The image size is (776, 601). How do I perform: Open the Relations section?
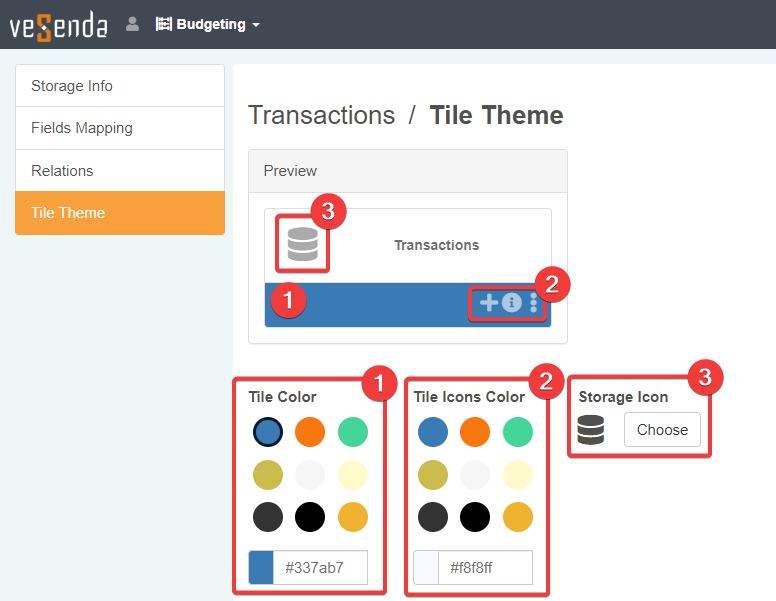120,171
